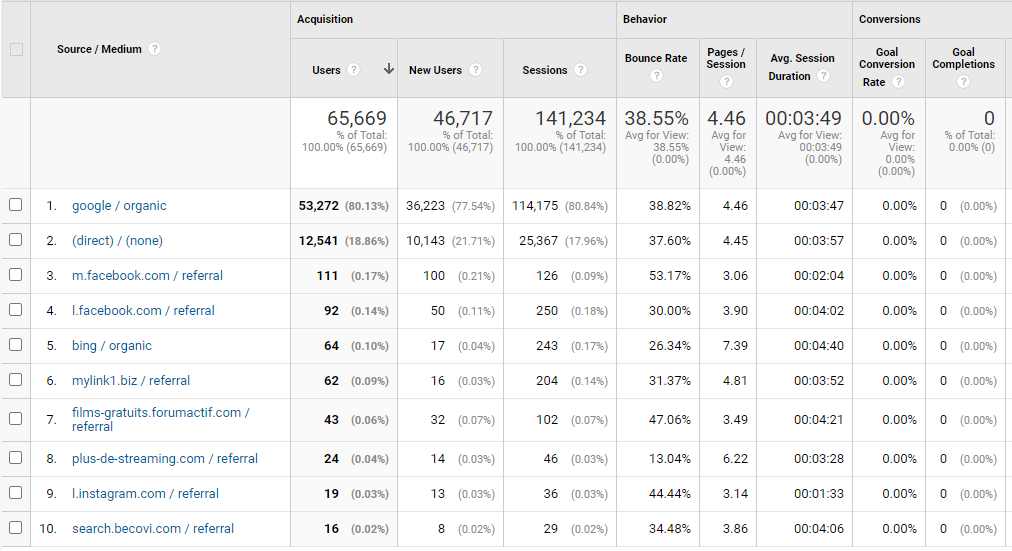Click help icon next to New Users
Image resolution: width=1012 pixels, height=551 pixels.
(475, 70)
